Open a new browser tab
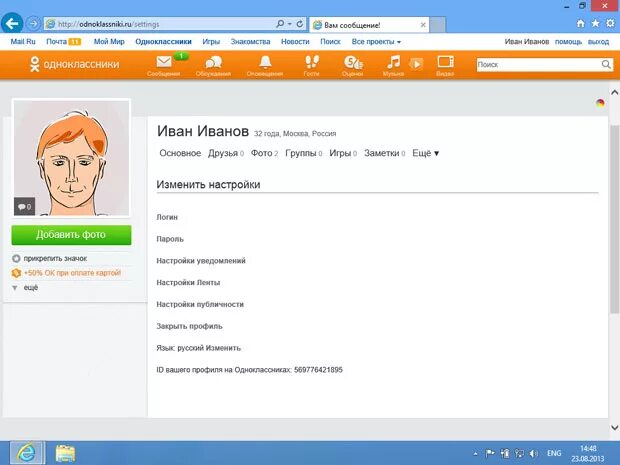The image size is (620, 465). coord(437,25)
